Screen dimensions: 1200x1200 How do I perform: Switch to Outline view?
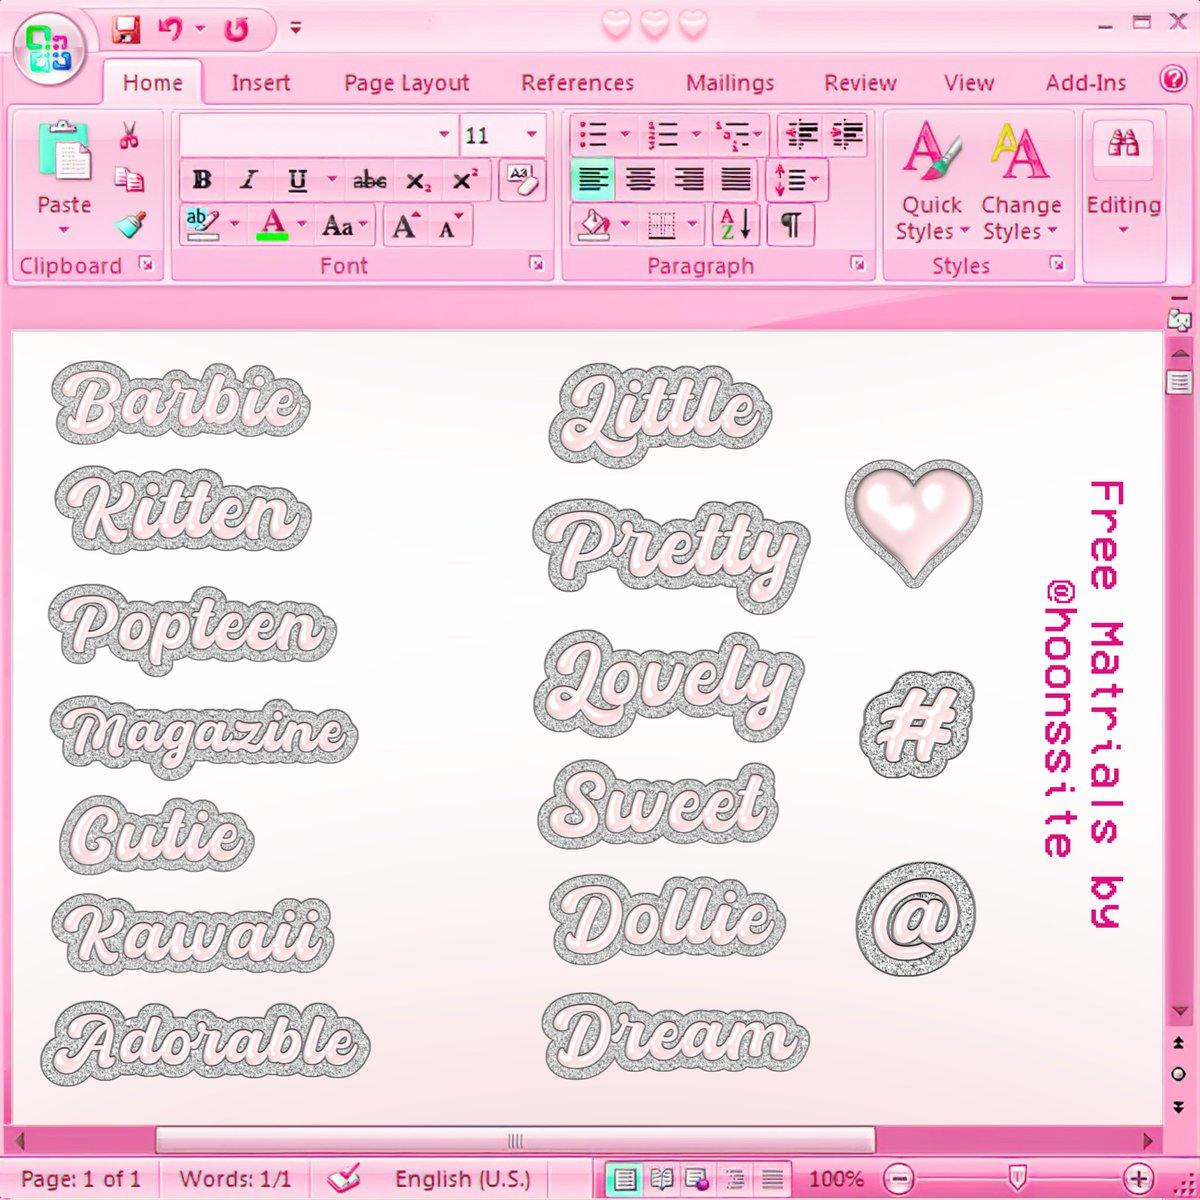[x=734, y=1179]
